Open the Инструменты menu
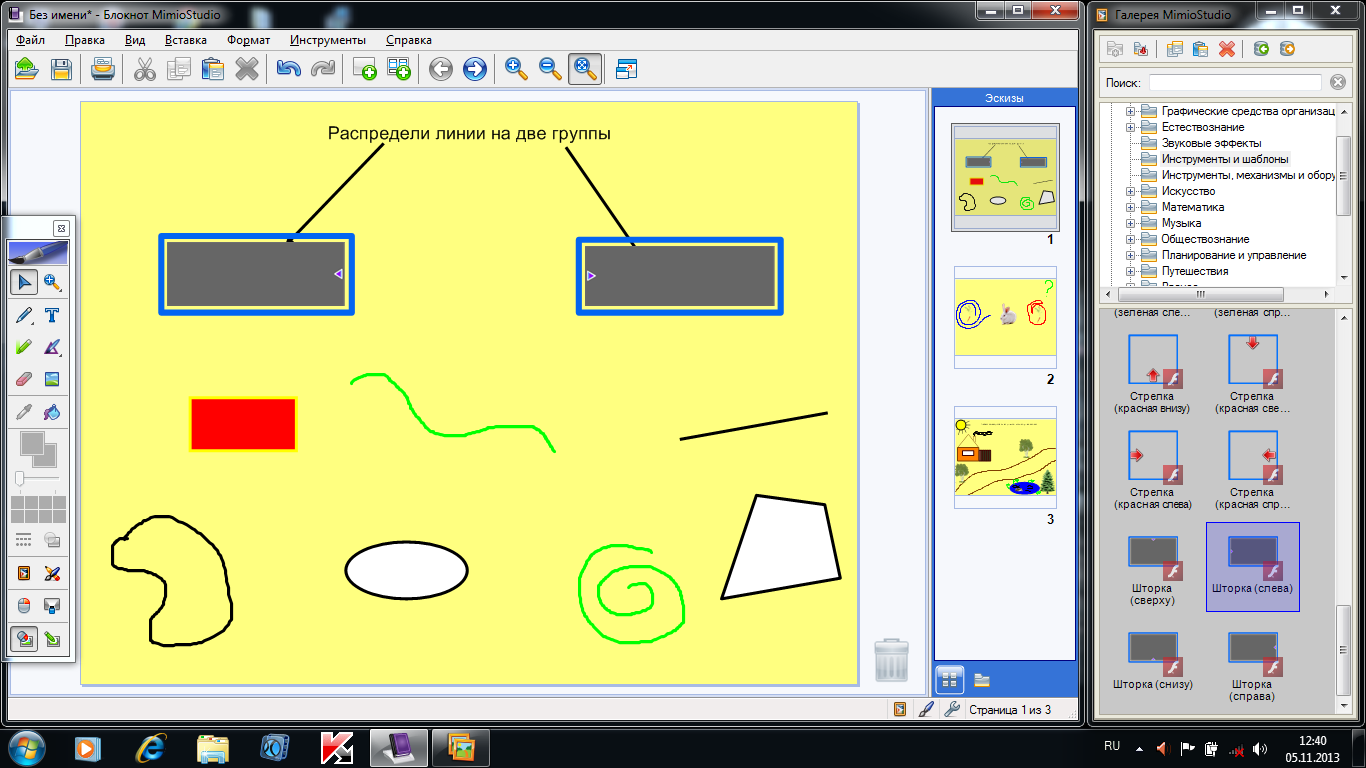Viewport: 1366px width, 768px height. click(x=328, y=40)
